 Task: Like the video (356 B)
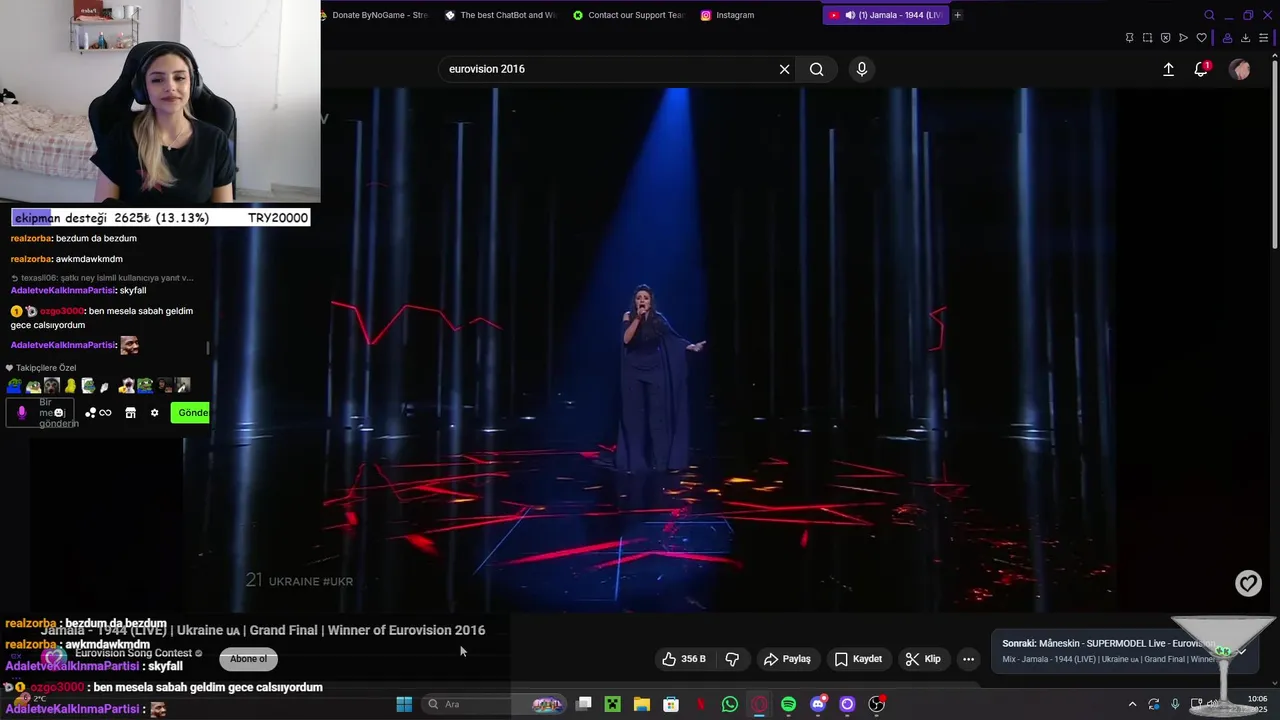[684, 659]
